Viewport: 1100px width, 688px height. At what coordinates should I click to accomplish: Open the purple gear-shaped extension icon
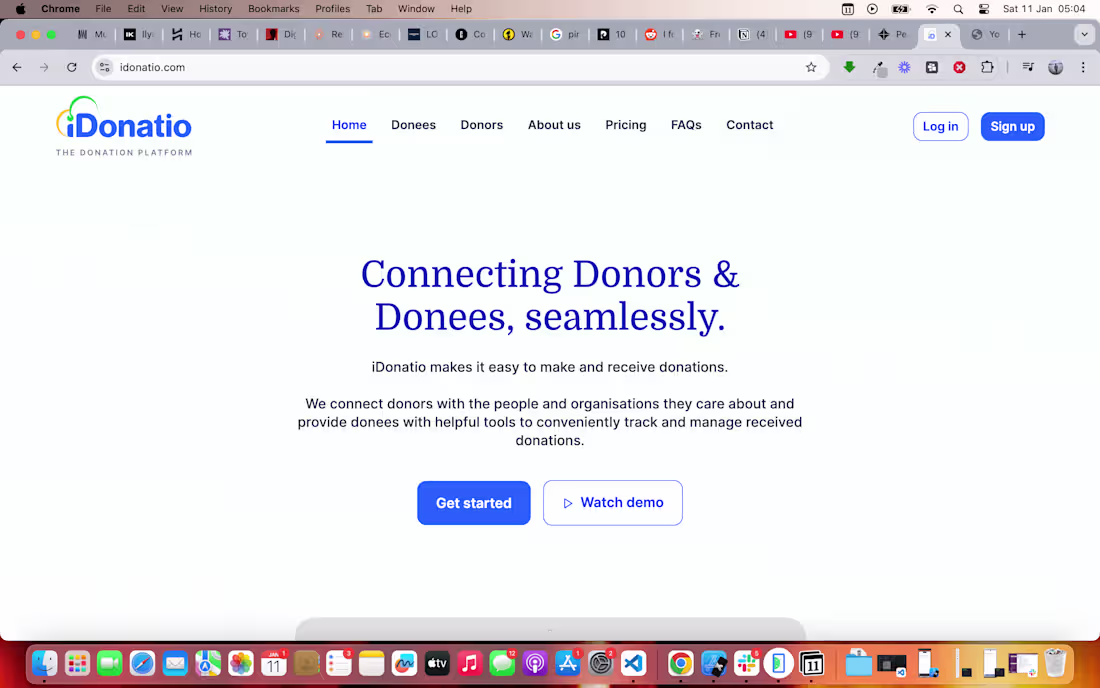pos(904,67)
